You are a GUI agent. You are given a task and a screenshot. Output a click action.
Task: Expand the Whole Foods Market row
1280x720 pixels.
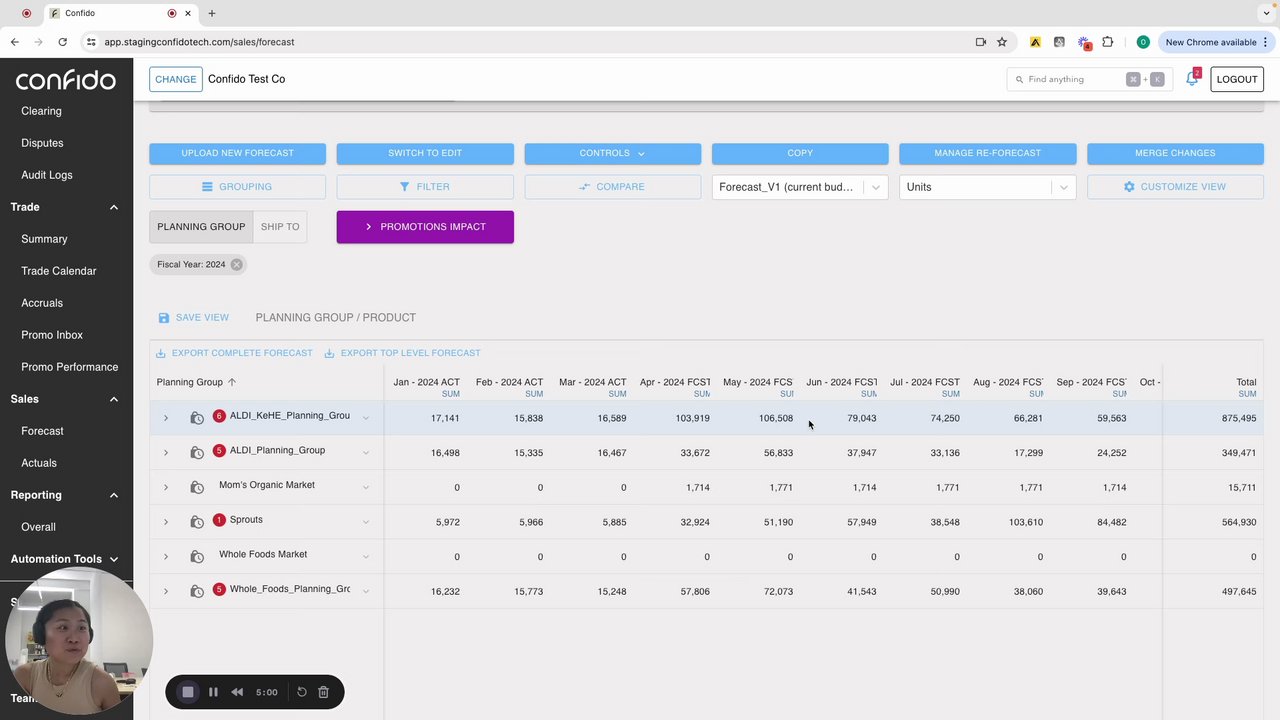tap(166, 557)
